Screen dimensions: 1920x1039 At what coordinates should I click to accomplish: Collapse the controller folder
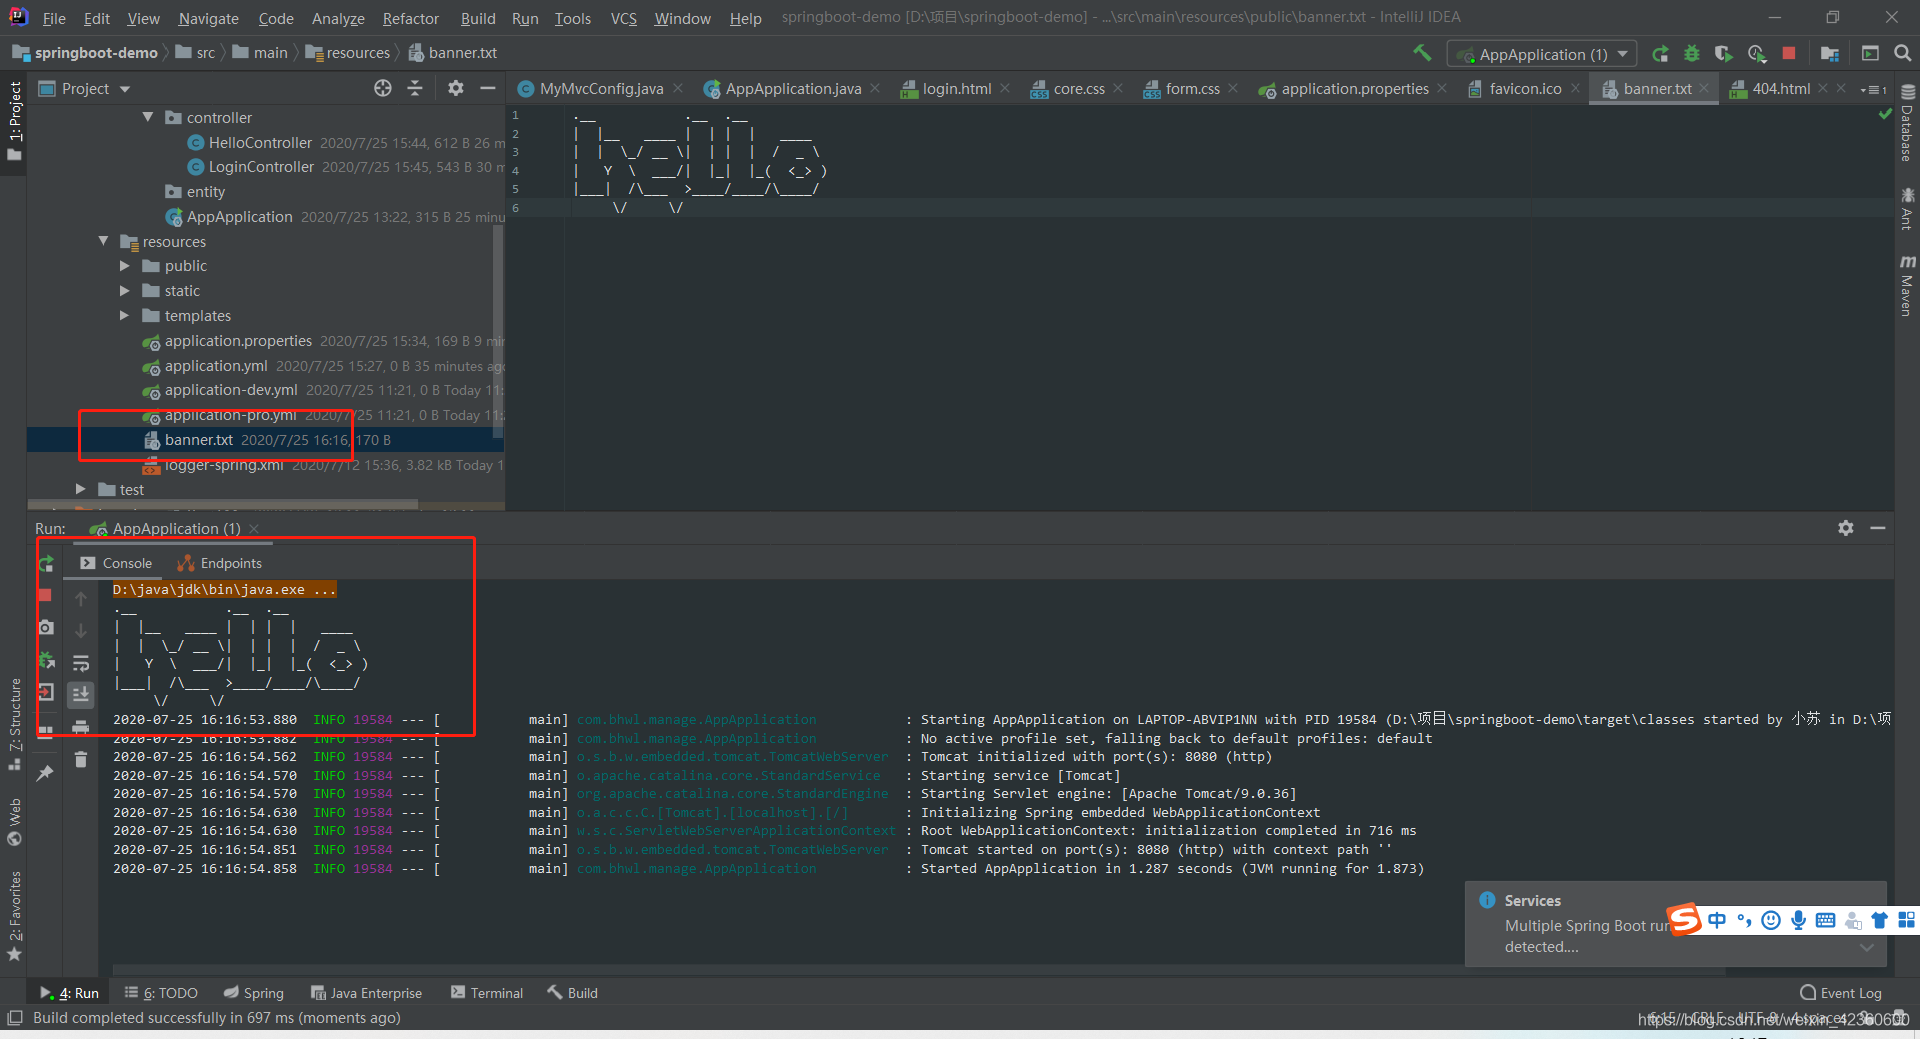click(x=148, y=117)
